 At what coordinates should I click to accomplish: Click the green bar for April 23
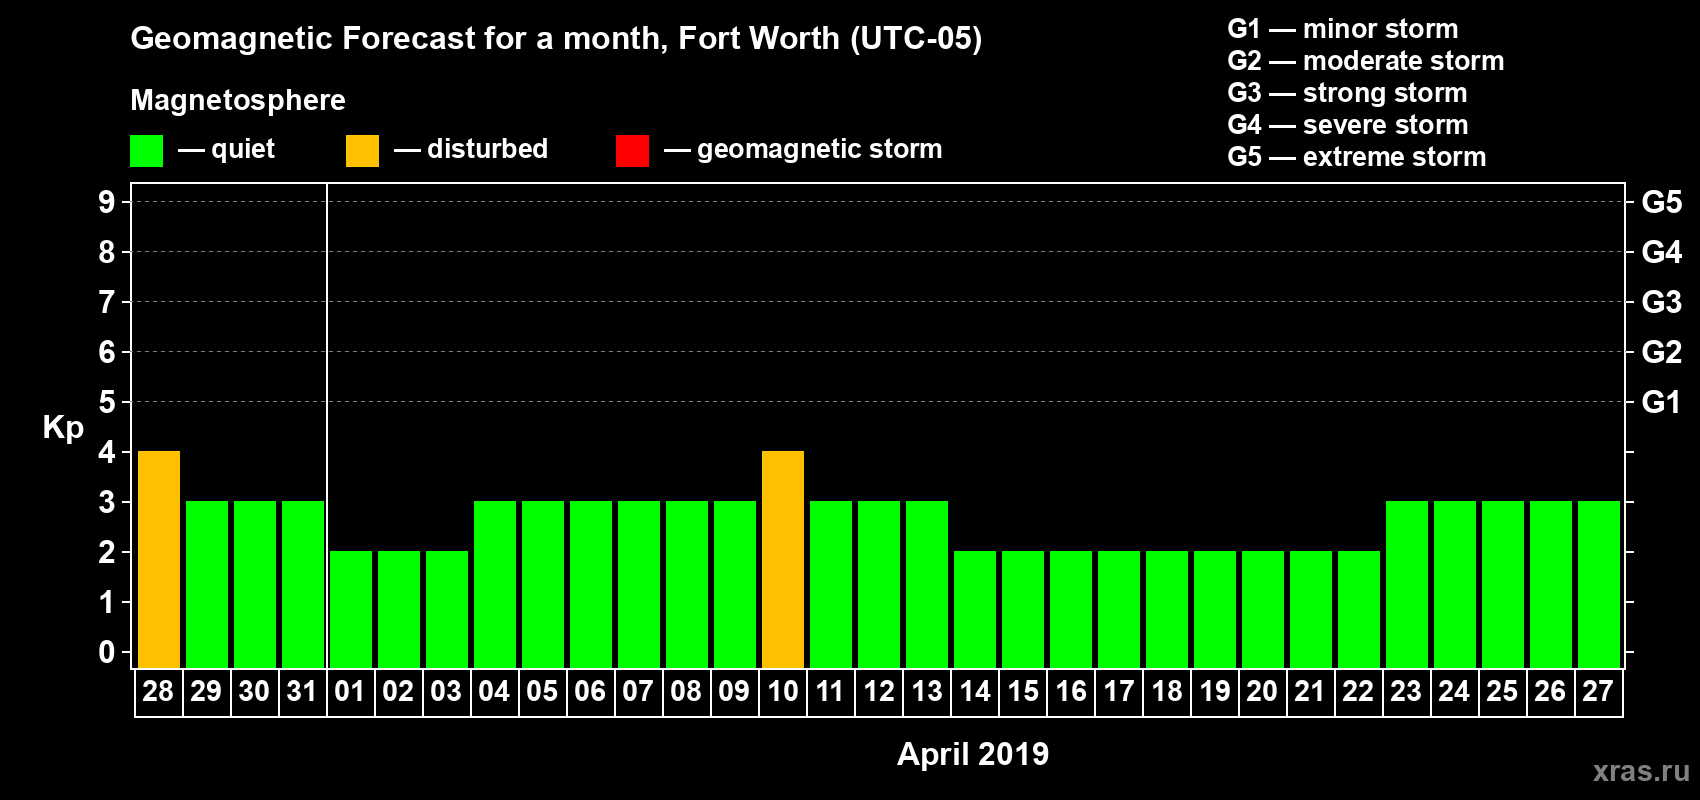pyautogui.click(x=1407, y=585)
